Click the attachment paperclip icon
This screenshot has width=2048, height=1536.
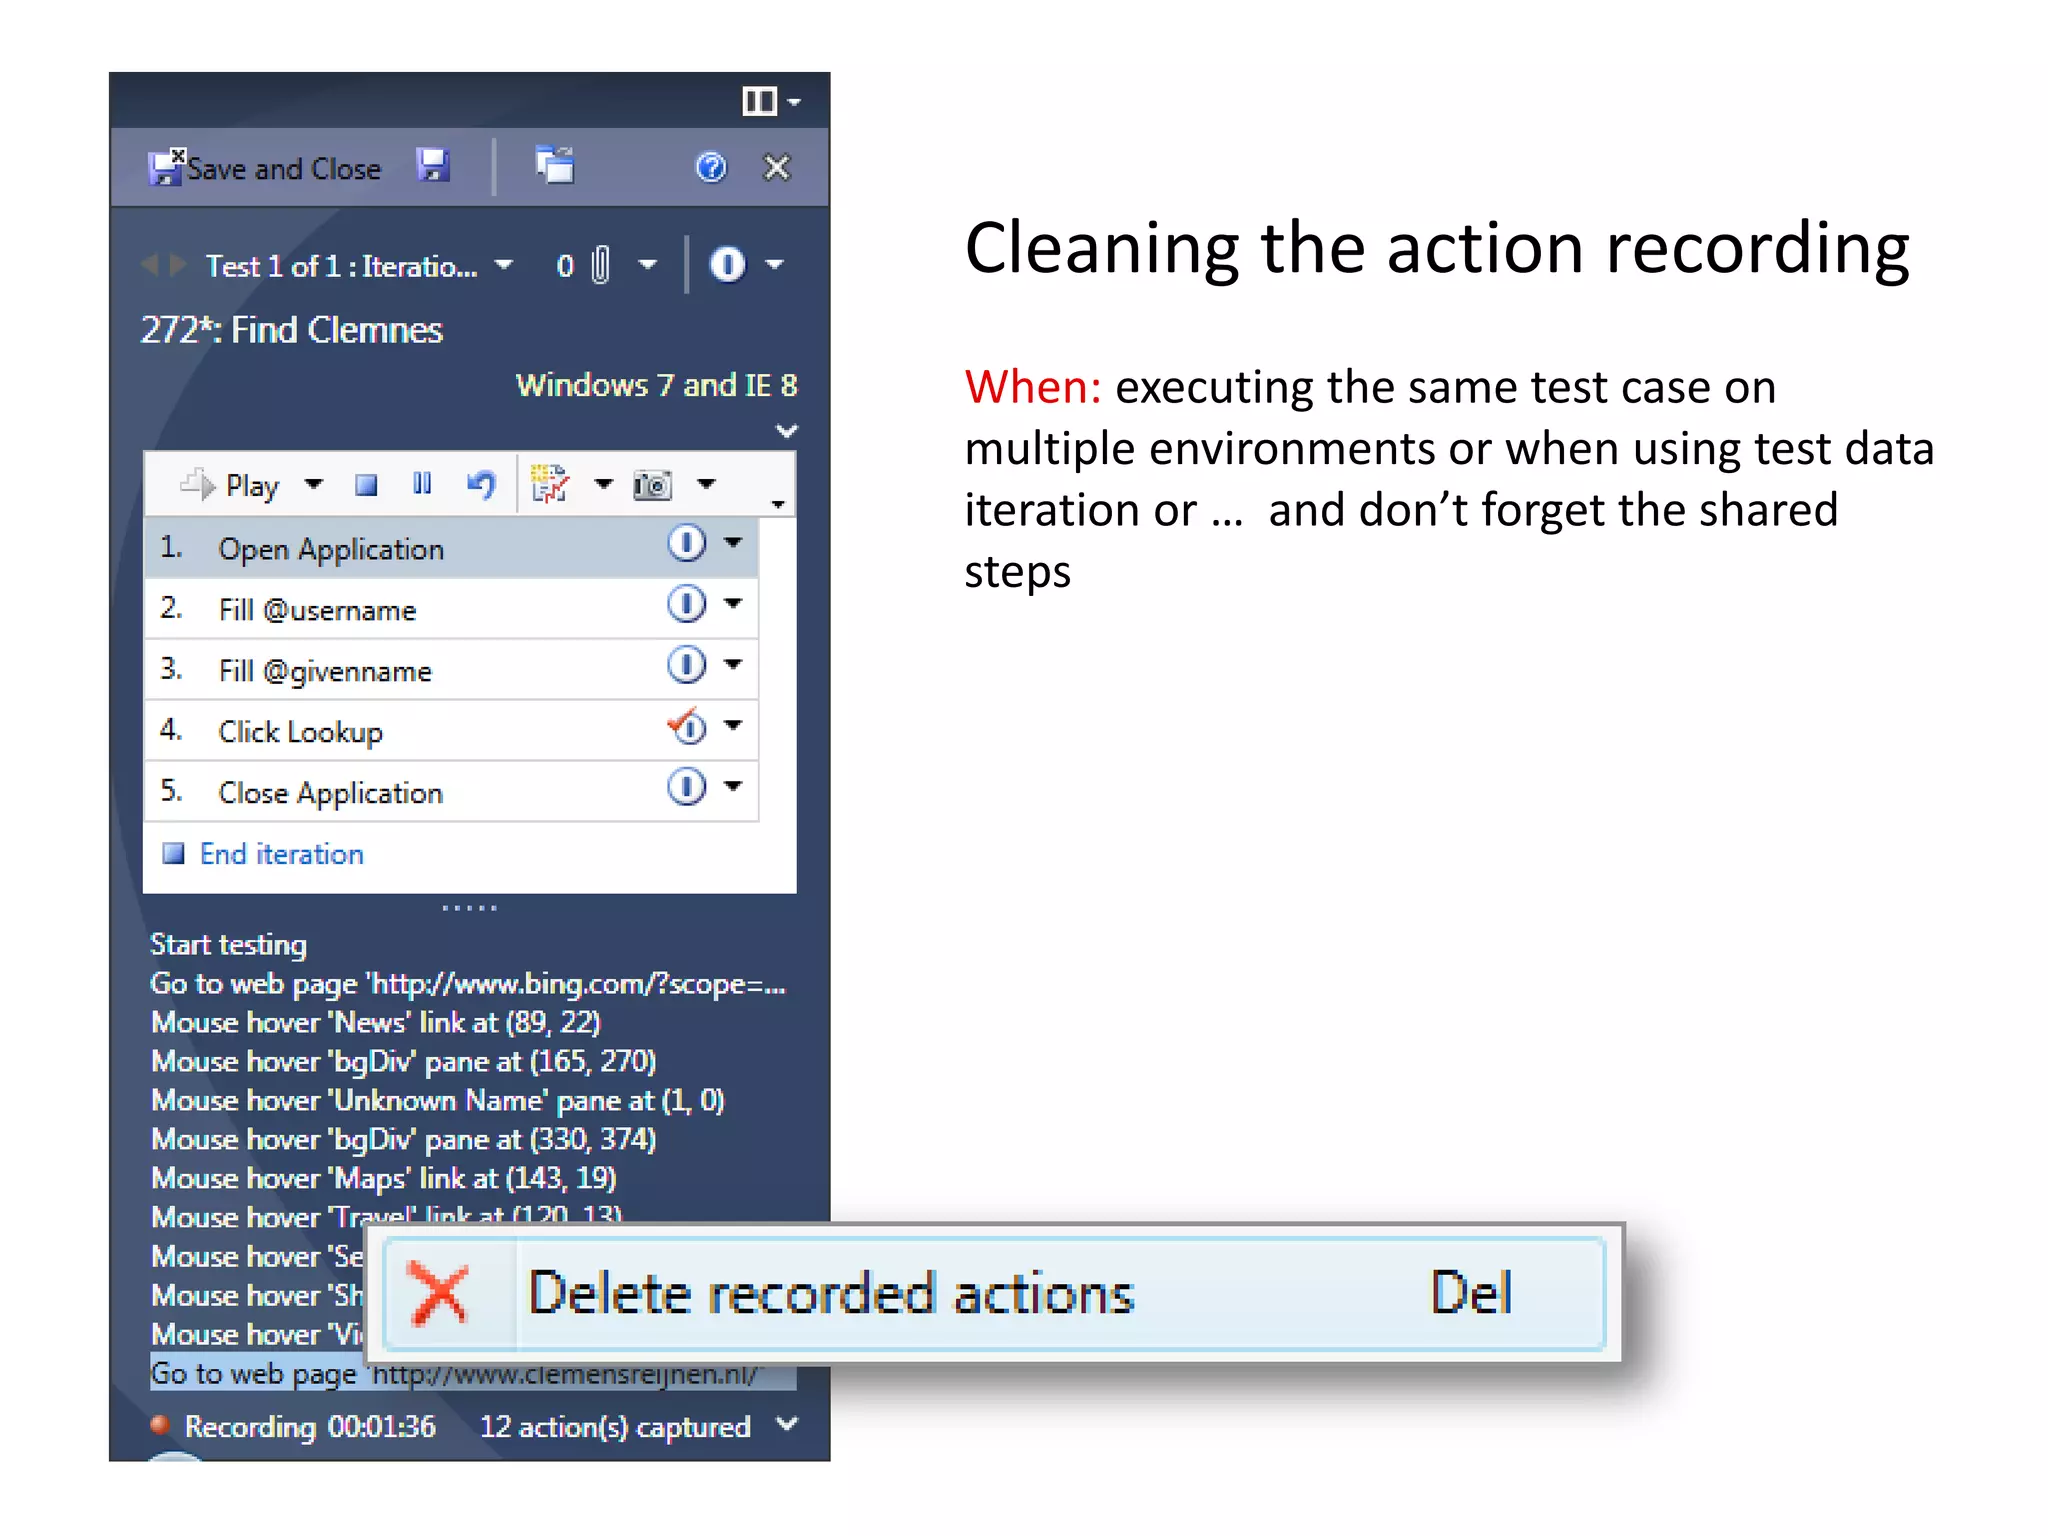[600, 265]
